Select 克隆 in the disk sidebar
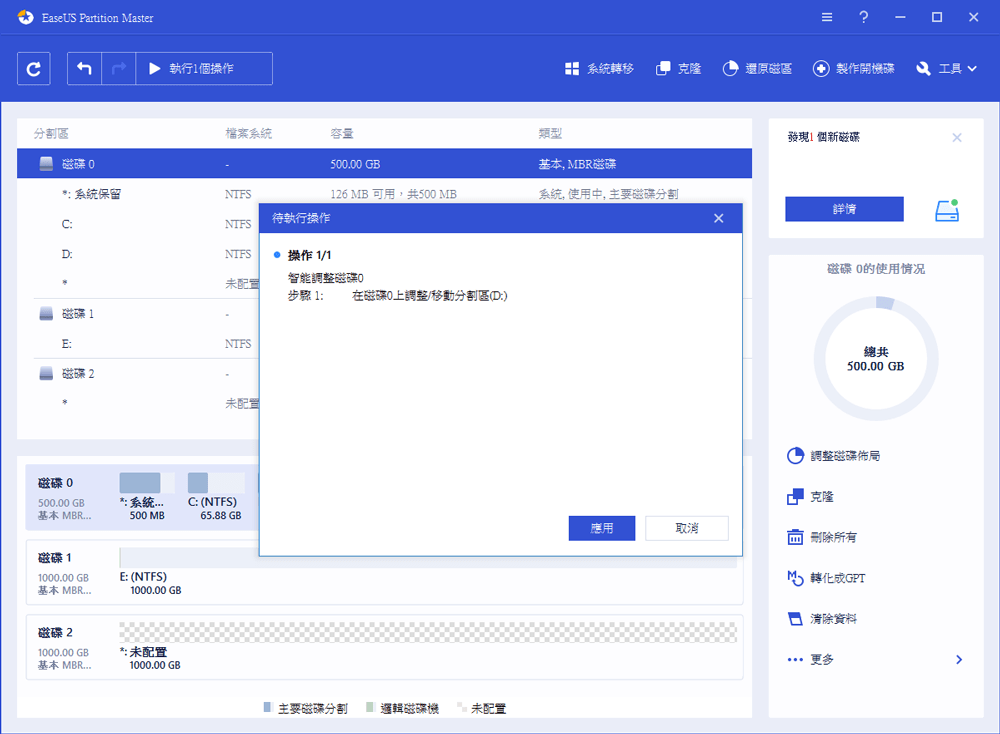This screenshot has height=734, width=1000. coord(811,496)
